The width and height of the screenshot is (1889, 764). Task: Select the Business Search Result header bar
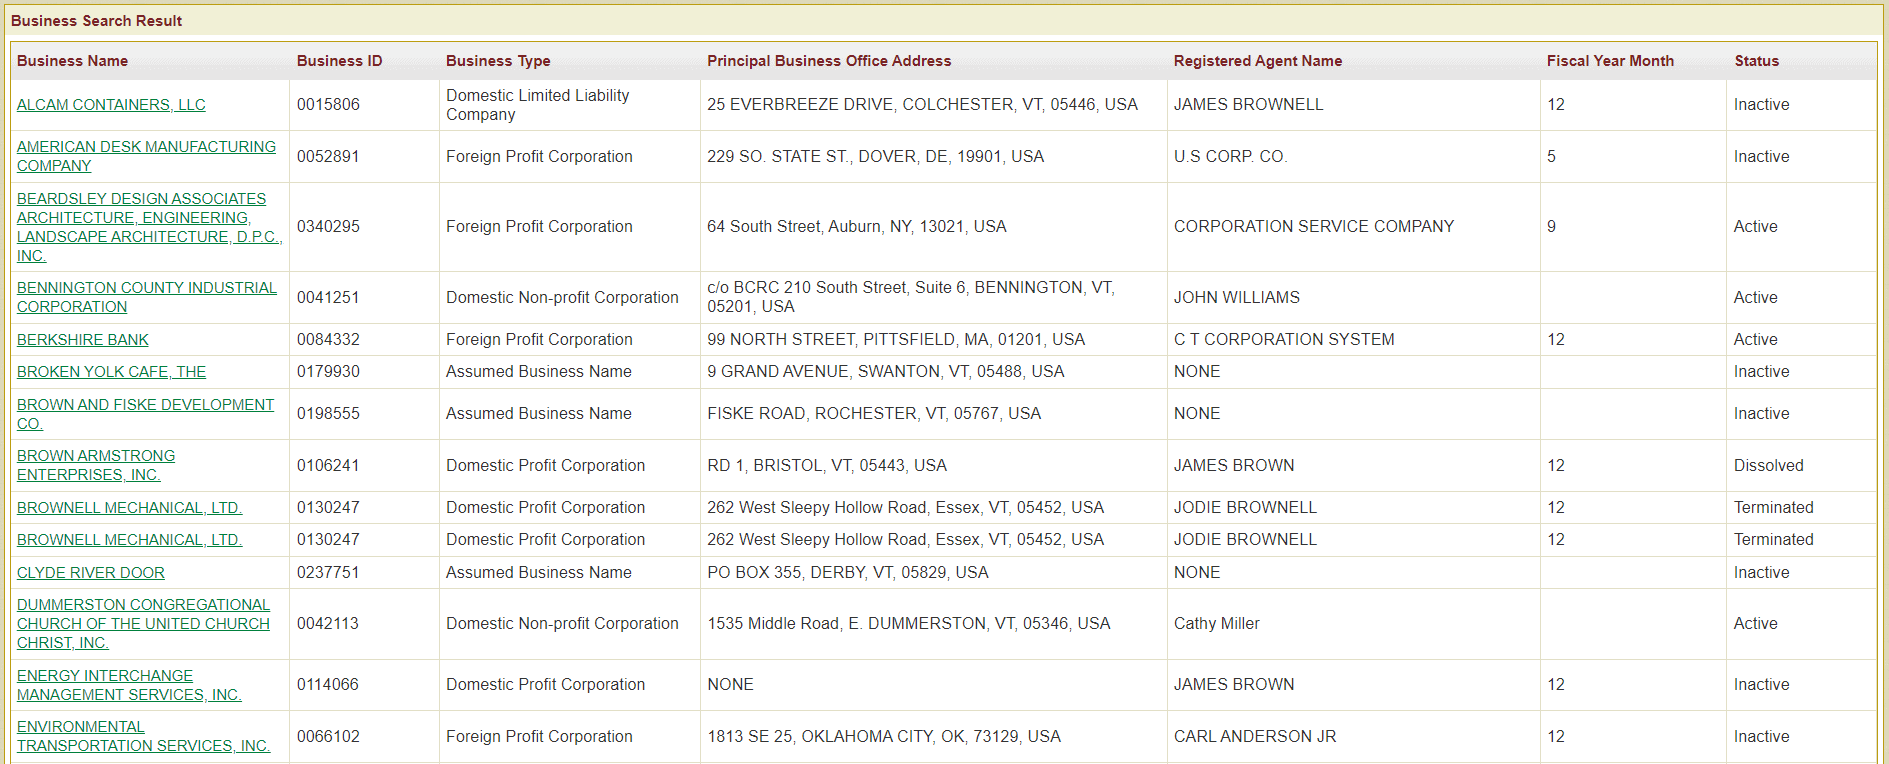click(96, 20)
